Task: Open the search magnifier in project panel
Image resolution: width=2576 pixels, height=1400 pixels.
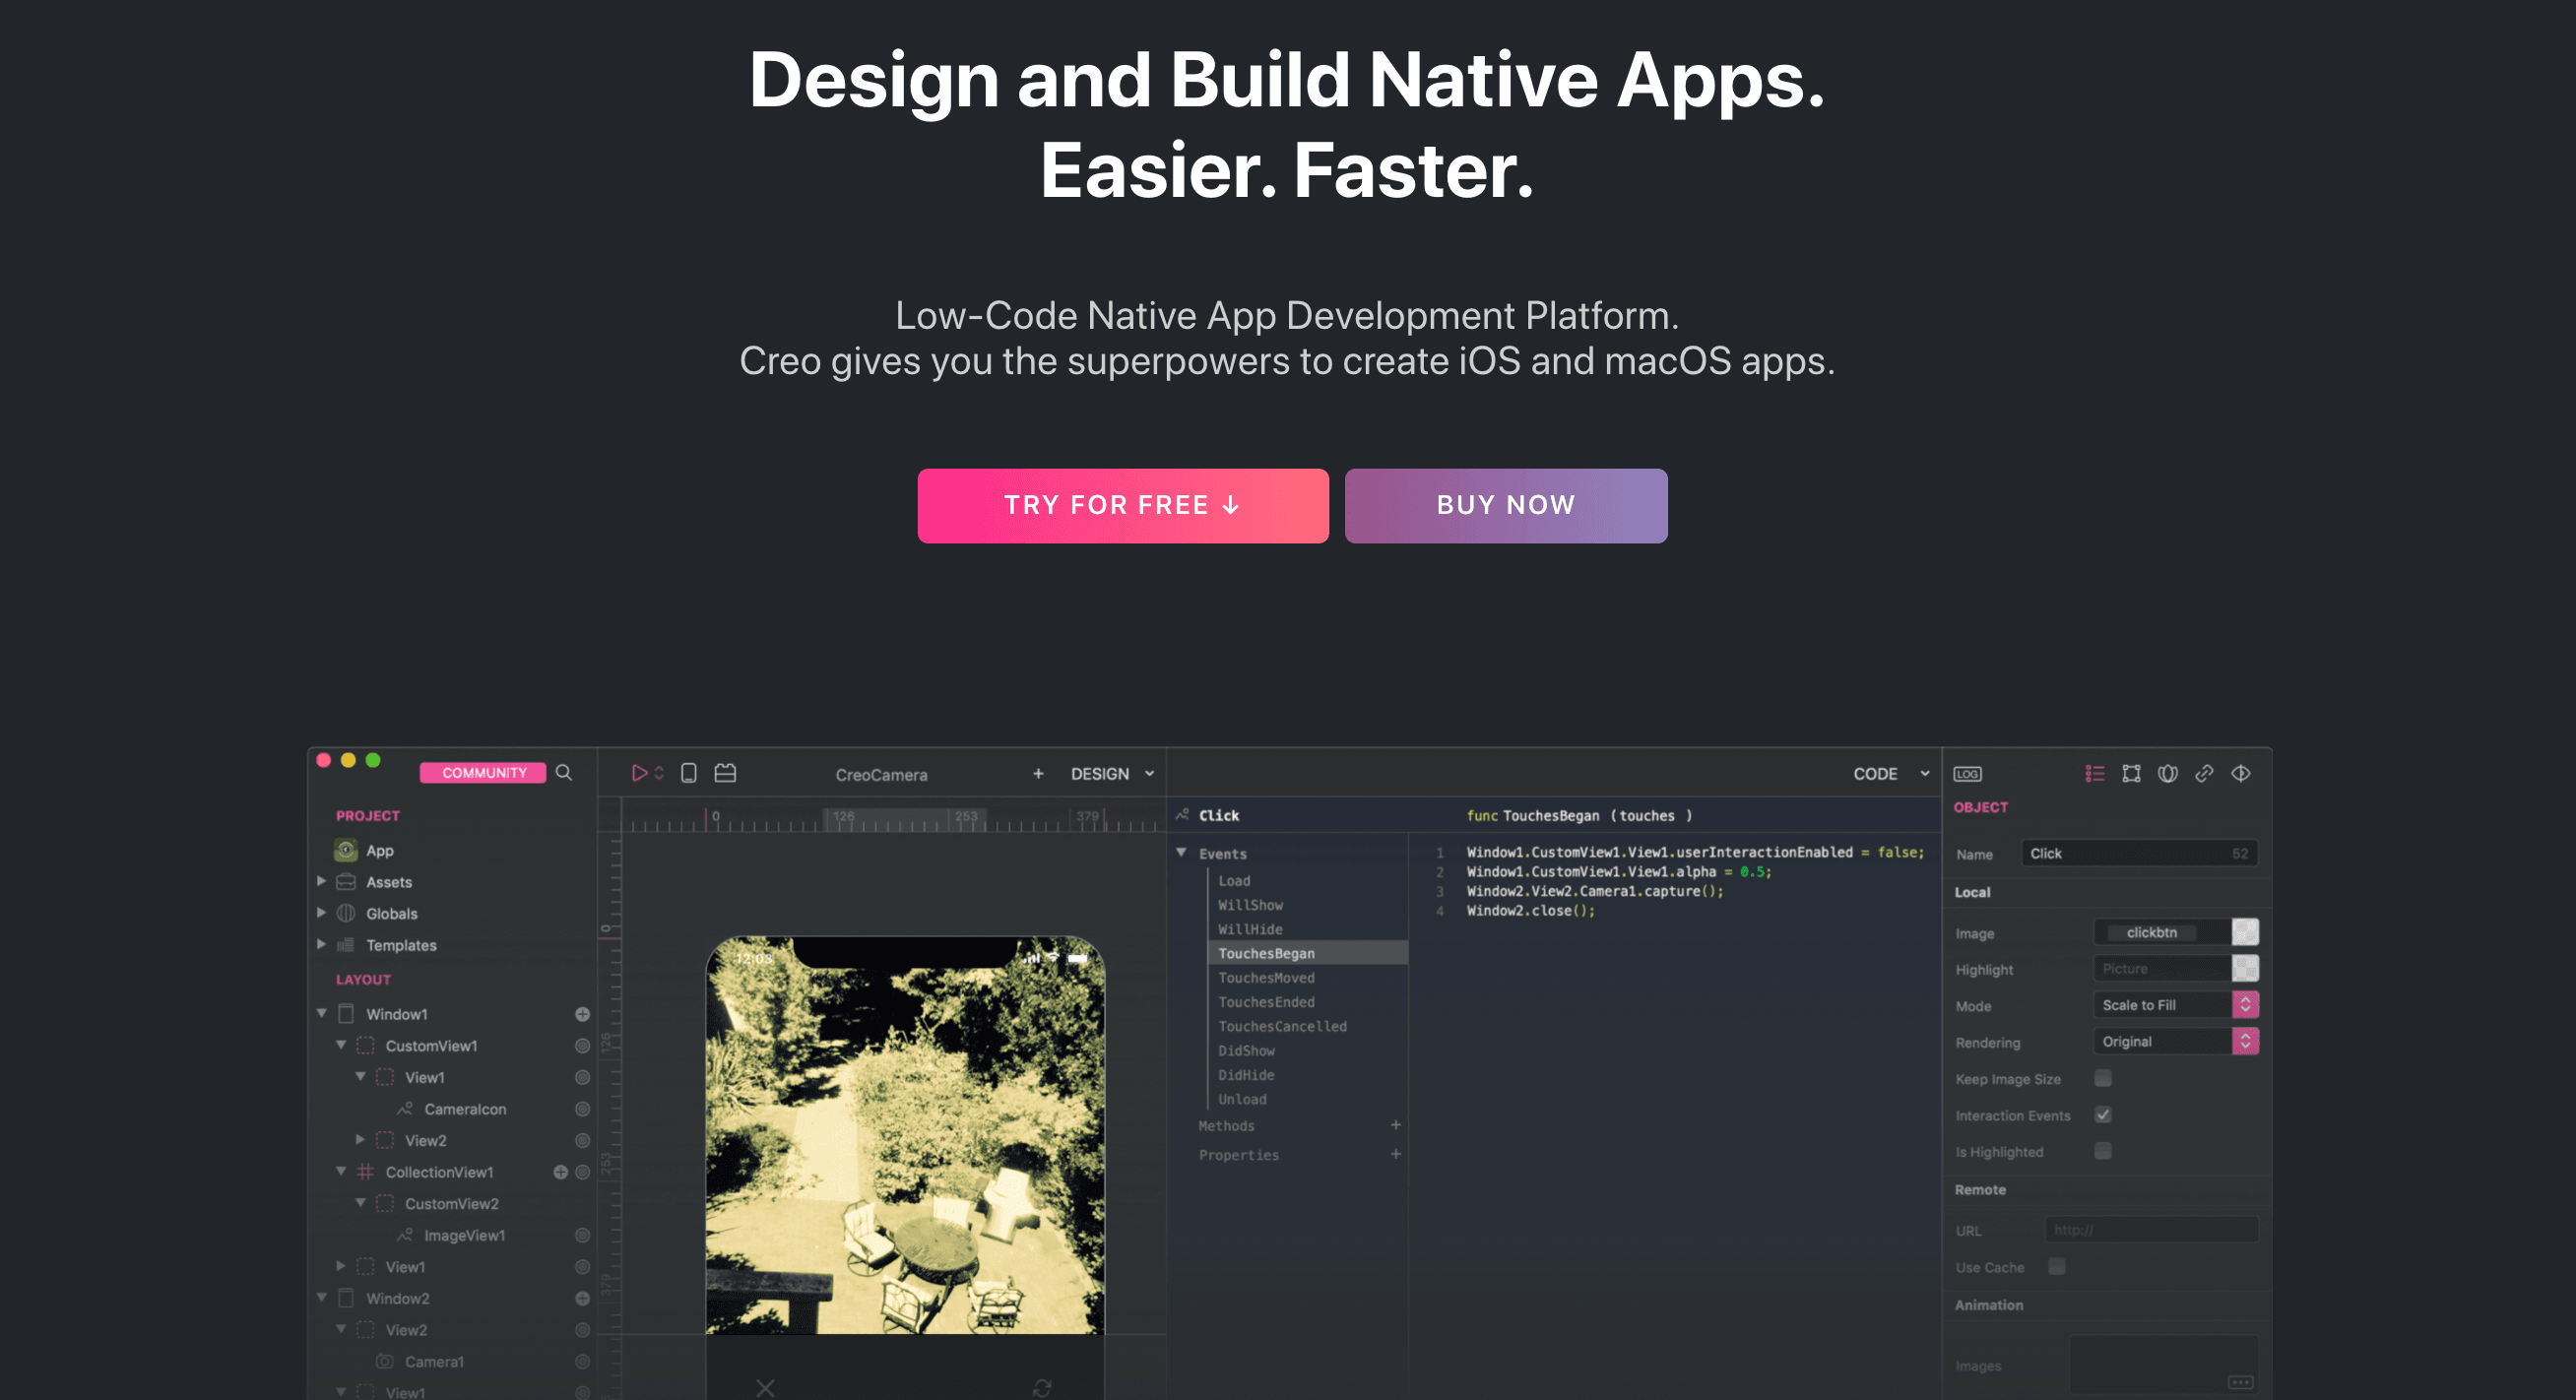Action: [x=564, y=772]
